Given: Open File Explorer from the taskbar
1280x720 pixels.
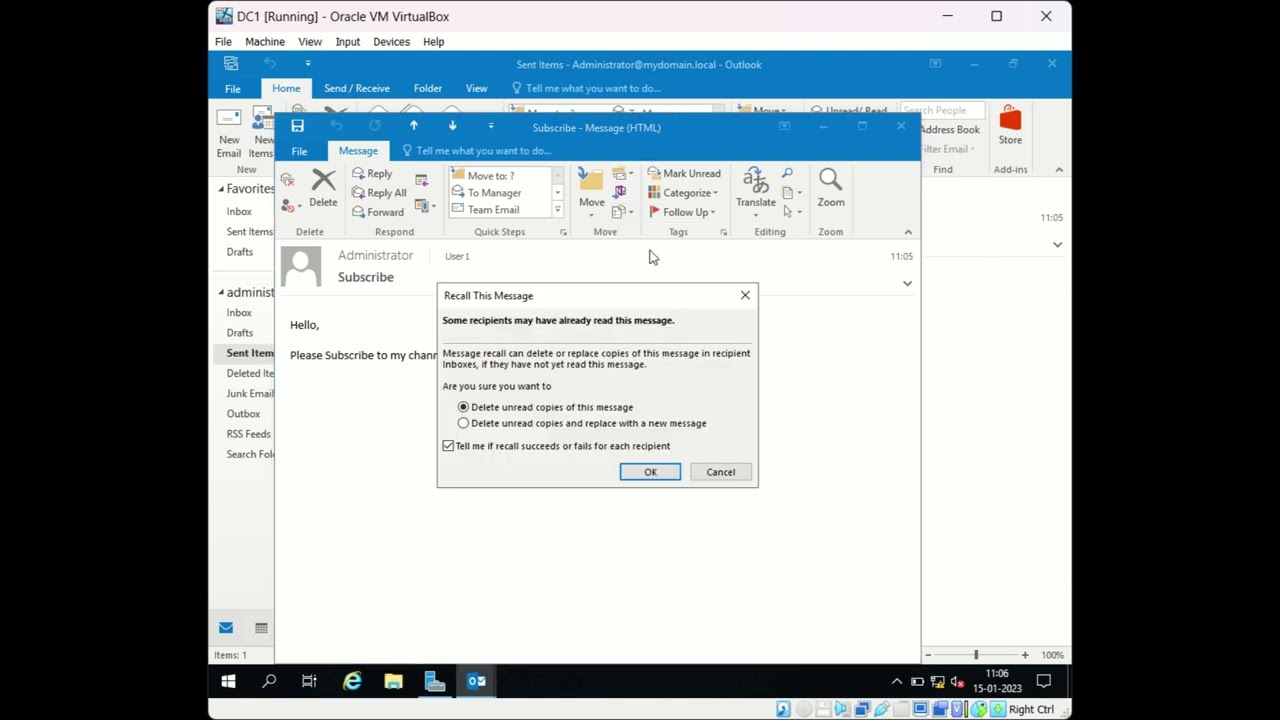Looking at the screenshot, I should point(393,682).
